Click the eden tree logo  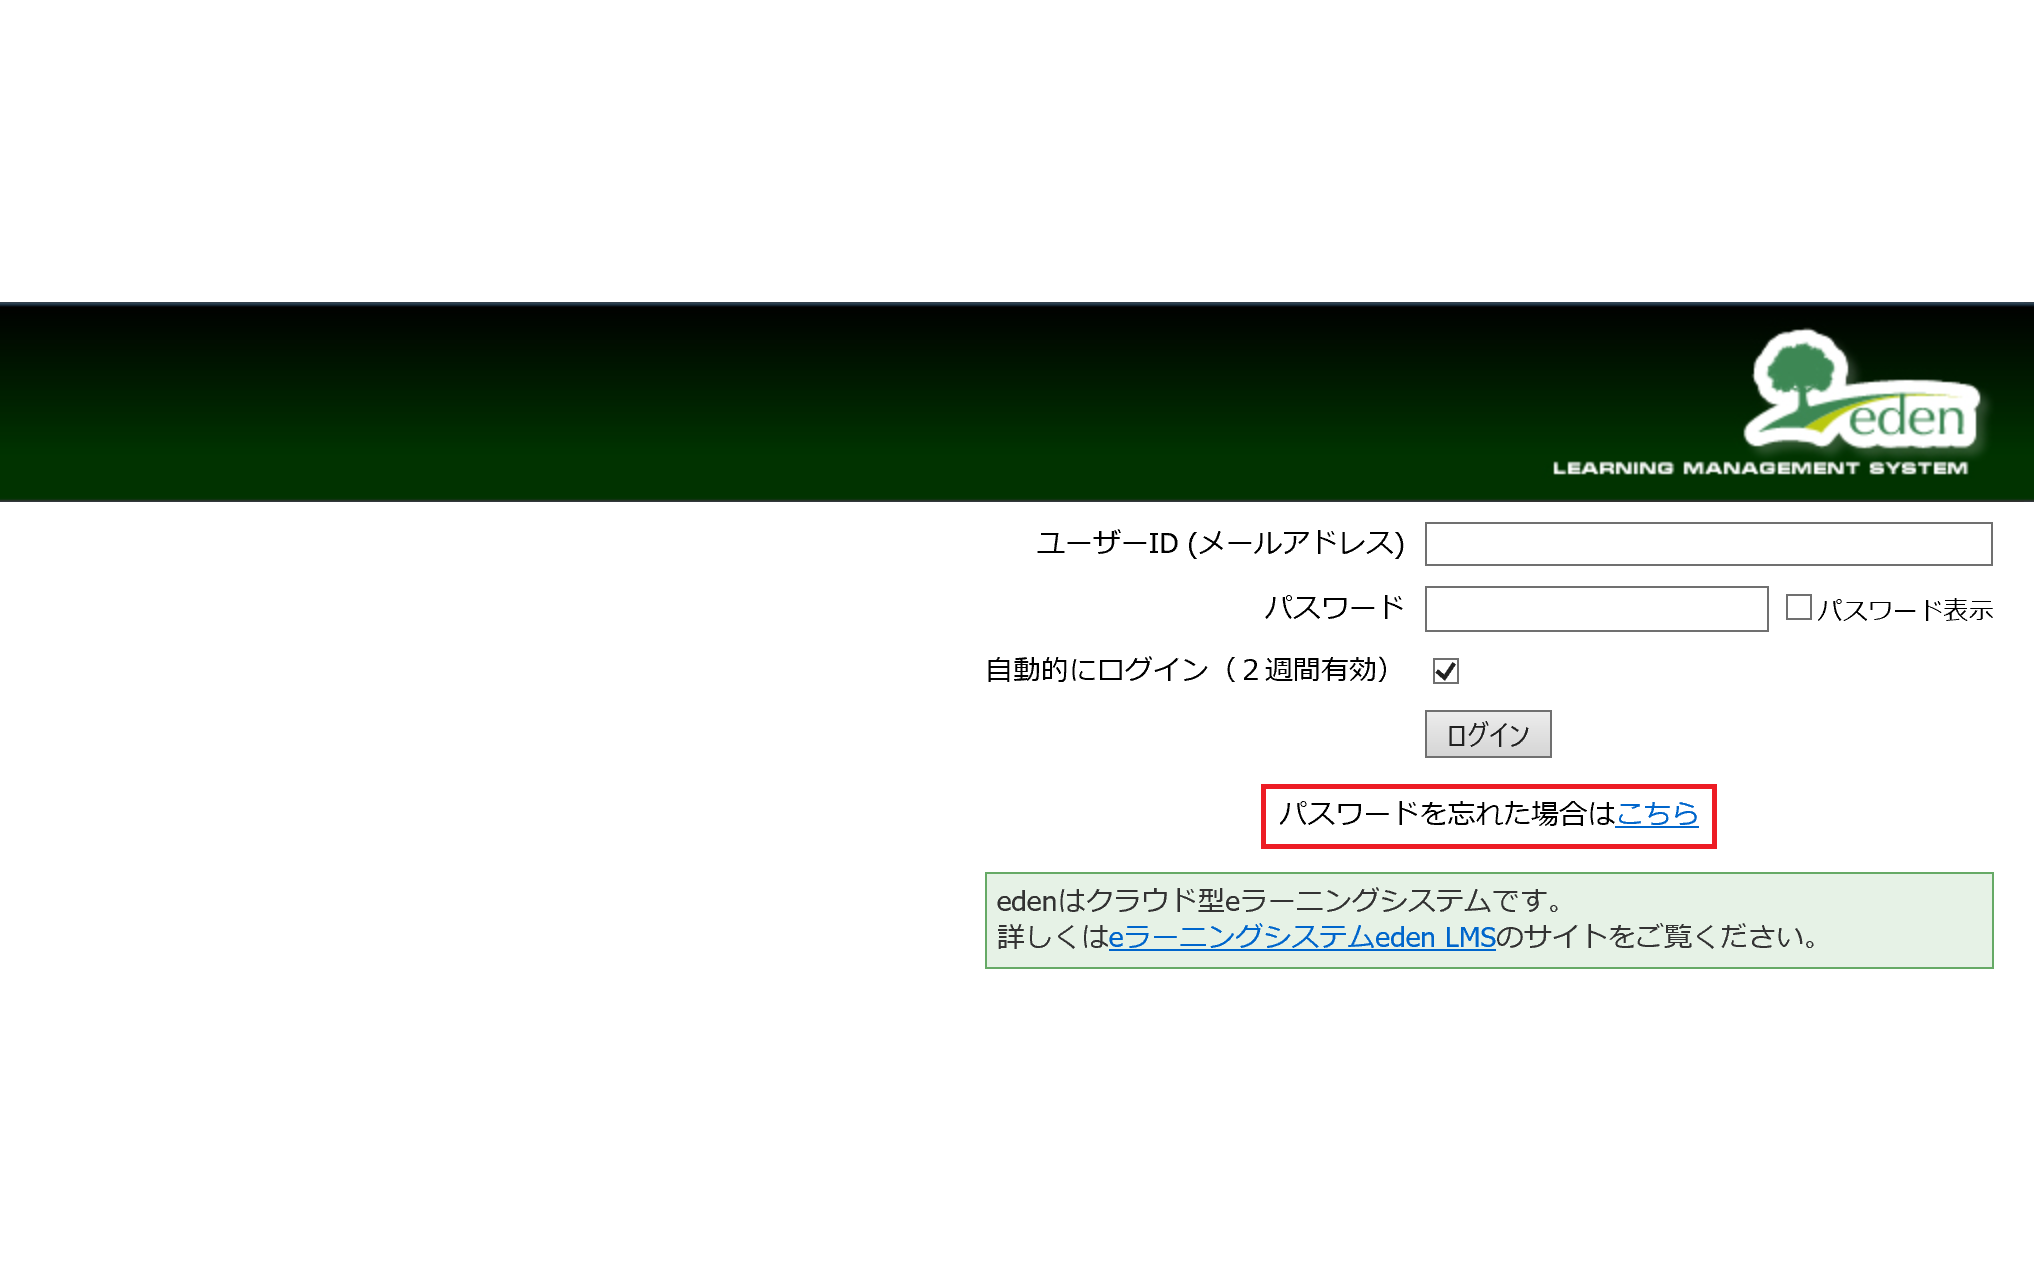[x=1864, y=390]
